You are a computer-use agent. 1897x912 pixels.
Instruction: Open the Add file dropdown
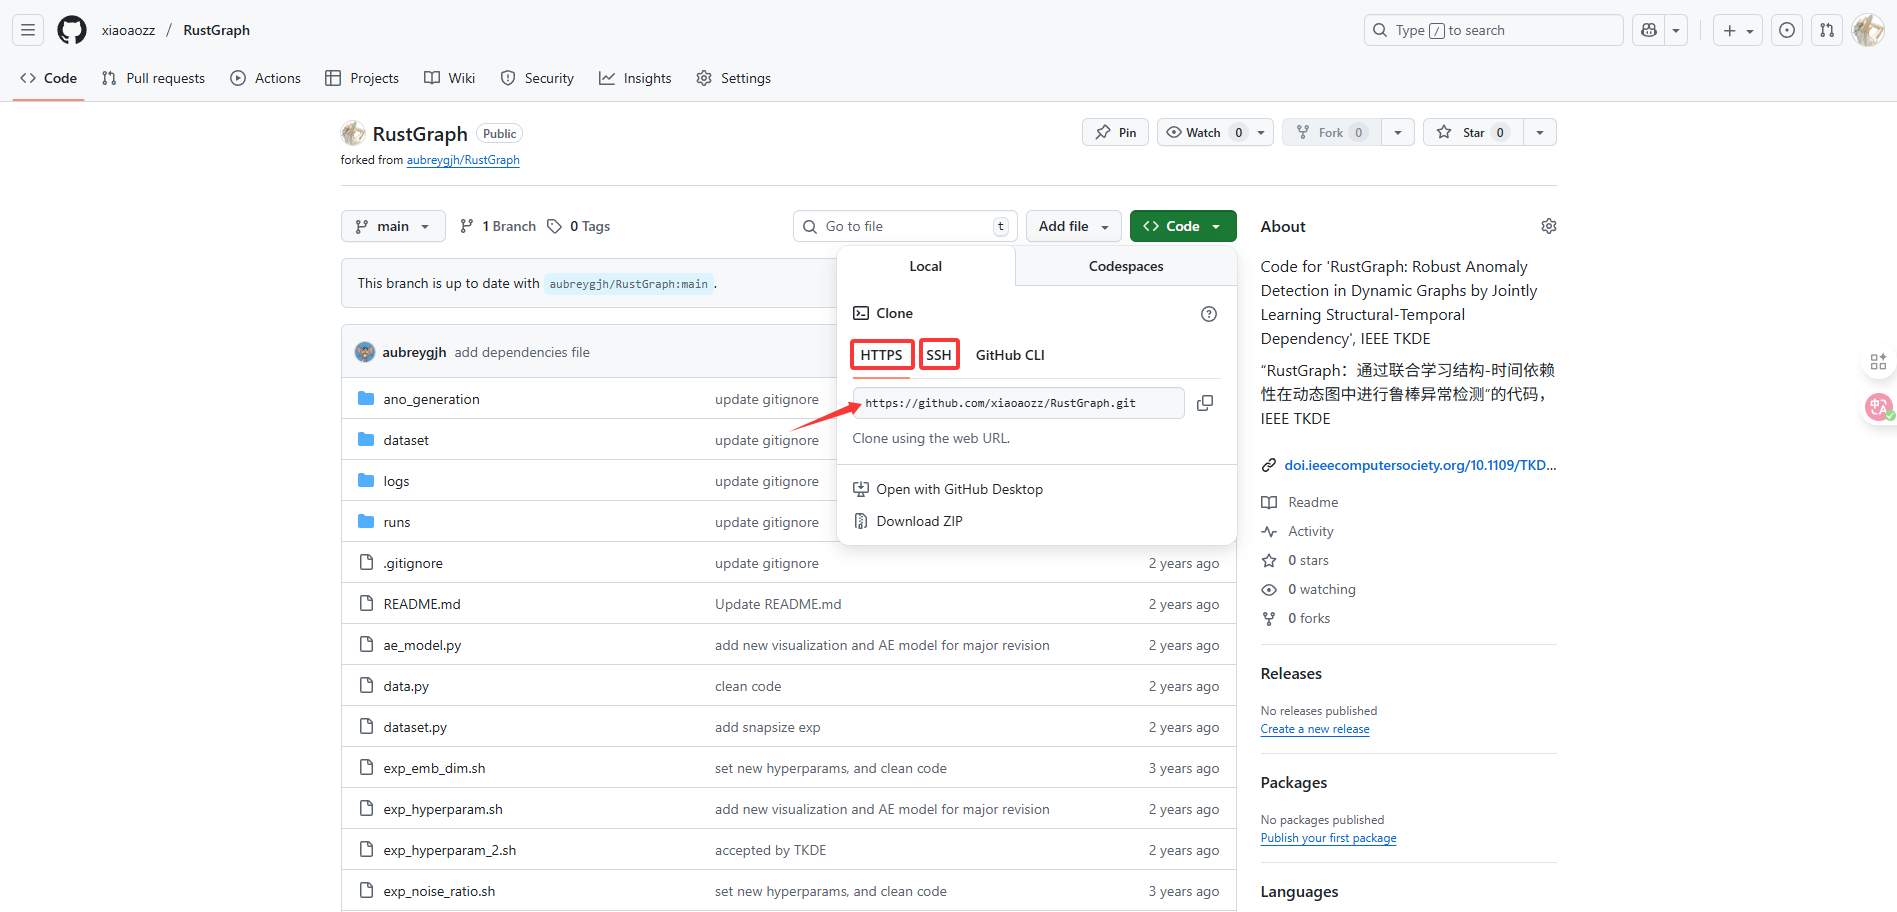click(1073, 226)
